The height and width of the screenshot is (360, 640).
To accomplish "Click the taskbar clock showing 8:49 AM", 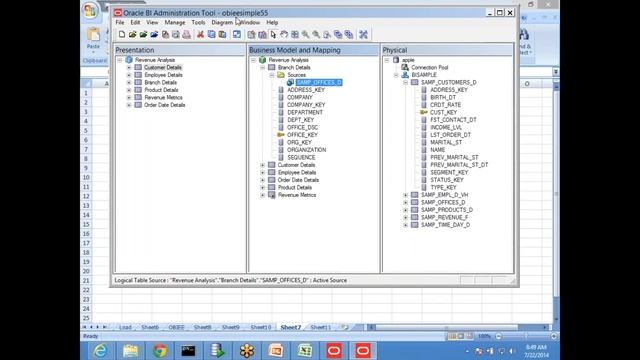I will click(x=536, y=351).
